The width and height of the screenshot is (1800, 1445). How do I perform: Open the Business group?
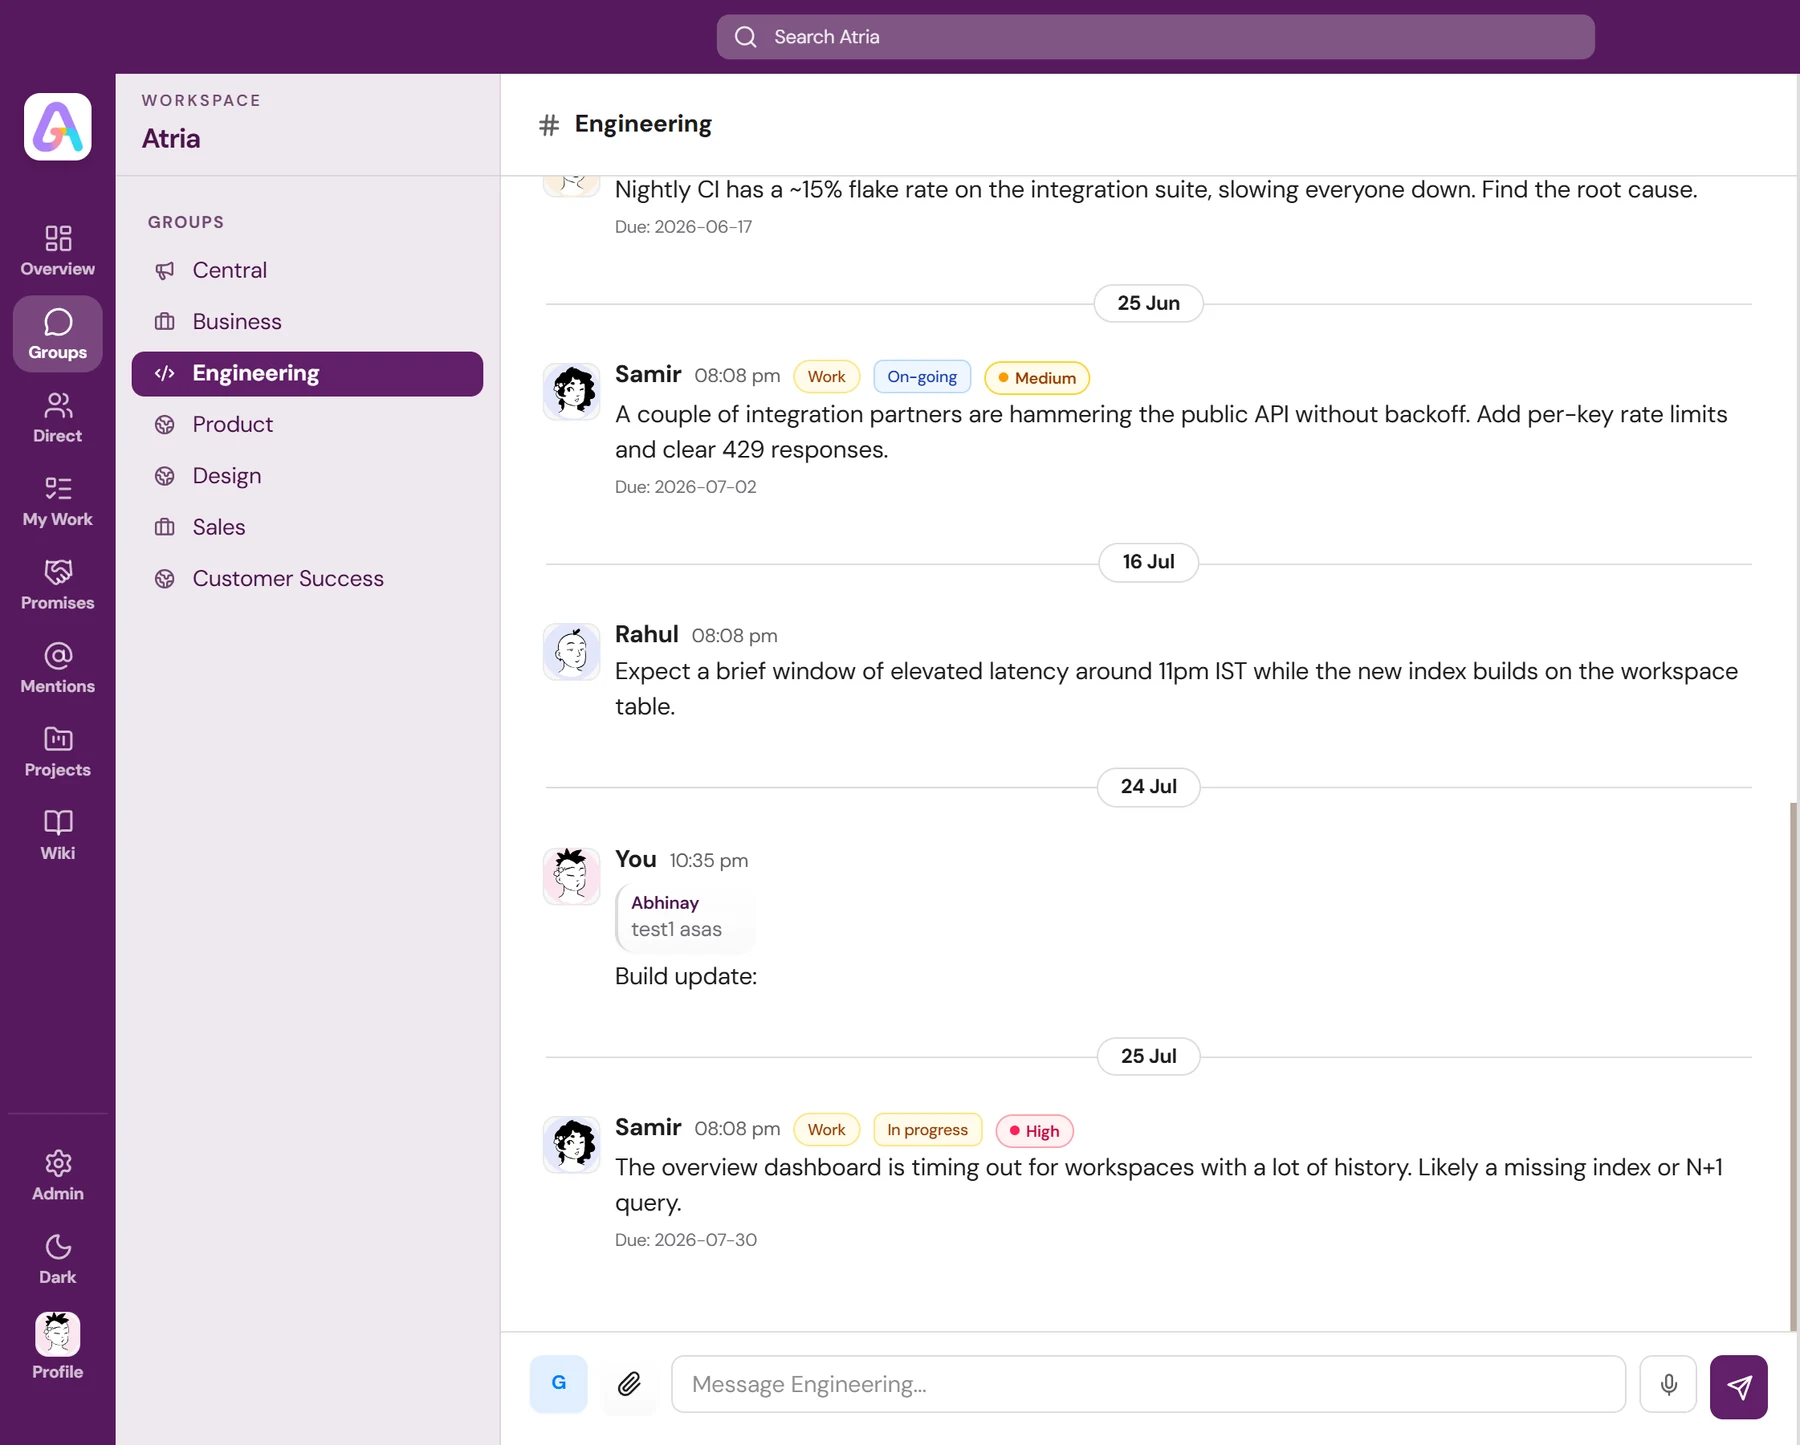click(307, 322)
